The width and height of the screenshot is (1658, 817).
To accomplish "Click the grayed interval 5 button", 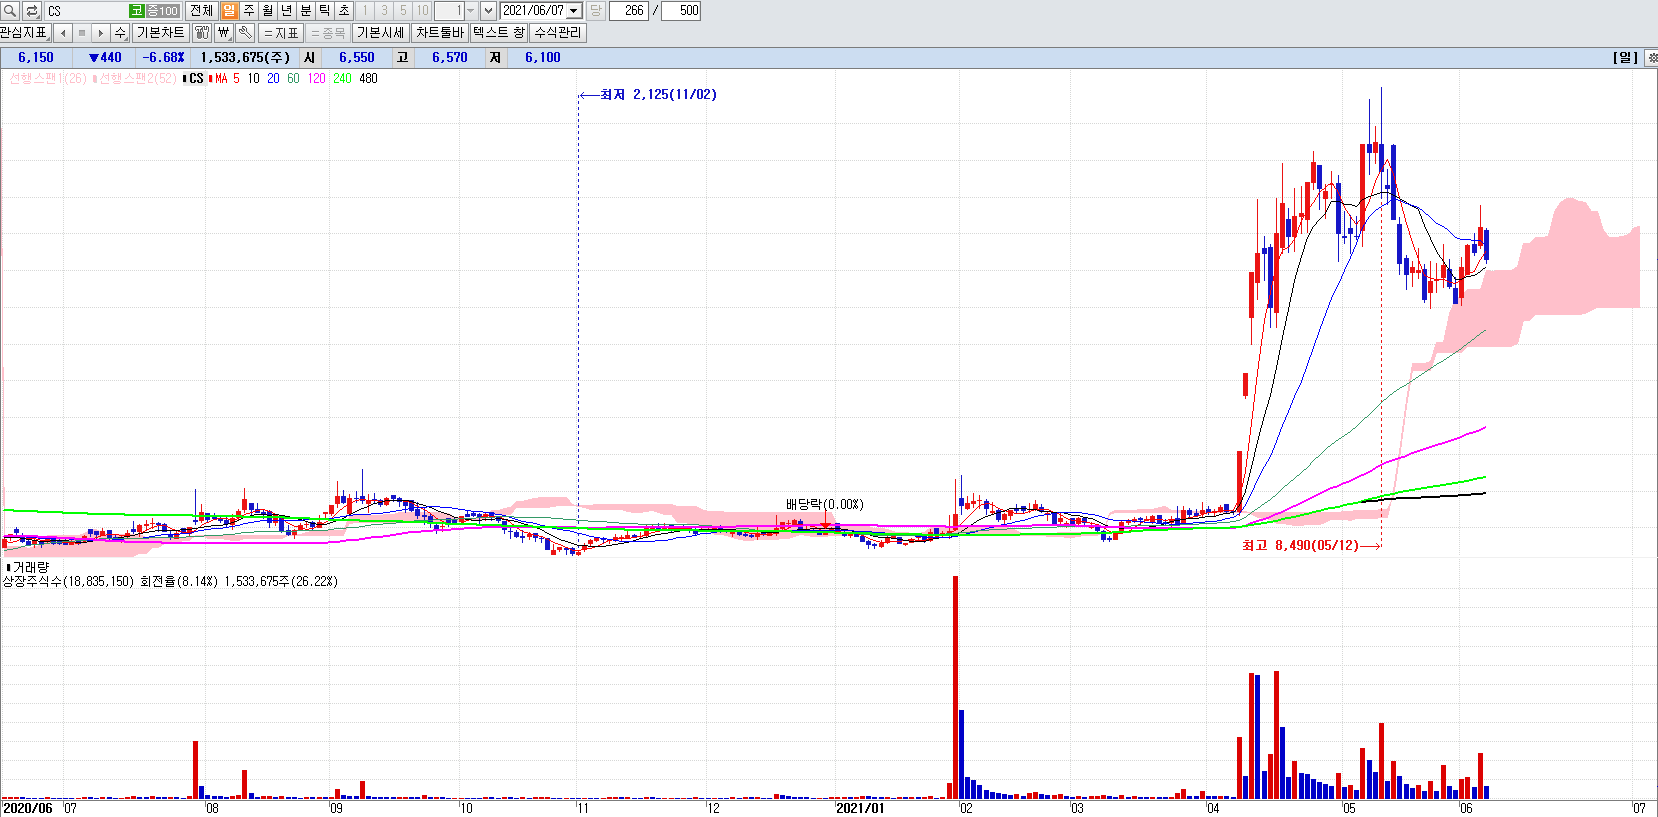I will (403, 11).
